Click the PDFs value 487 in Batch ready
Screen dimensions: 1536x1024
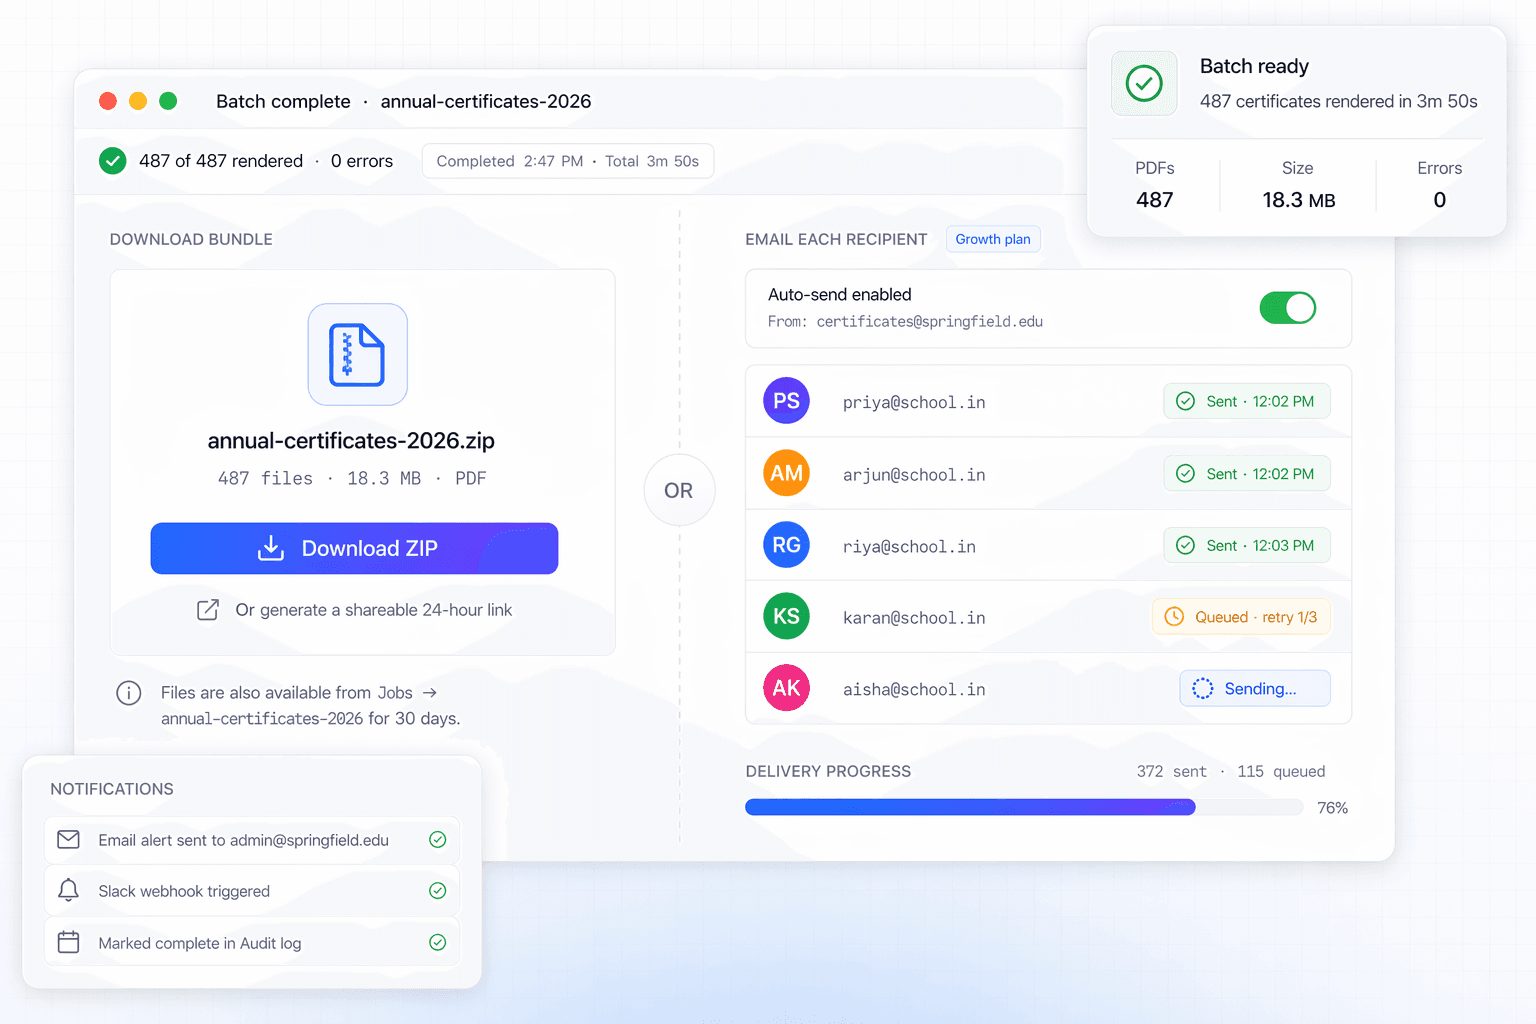(1155, 200)
